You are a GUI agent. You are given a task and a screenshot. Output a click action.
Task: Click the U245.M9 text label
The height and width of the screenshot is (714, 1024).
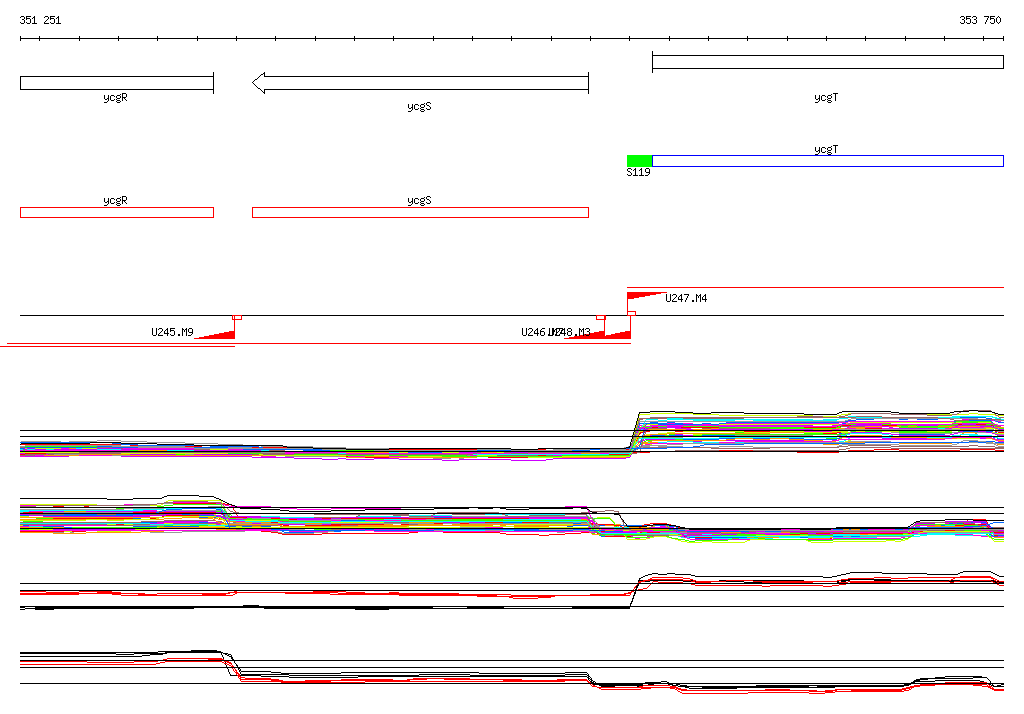click(x=172, y=333)
